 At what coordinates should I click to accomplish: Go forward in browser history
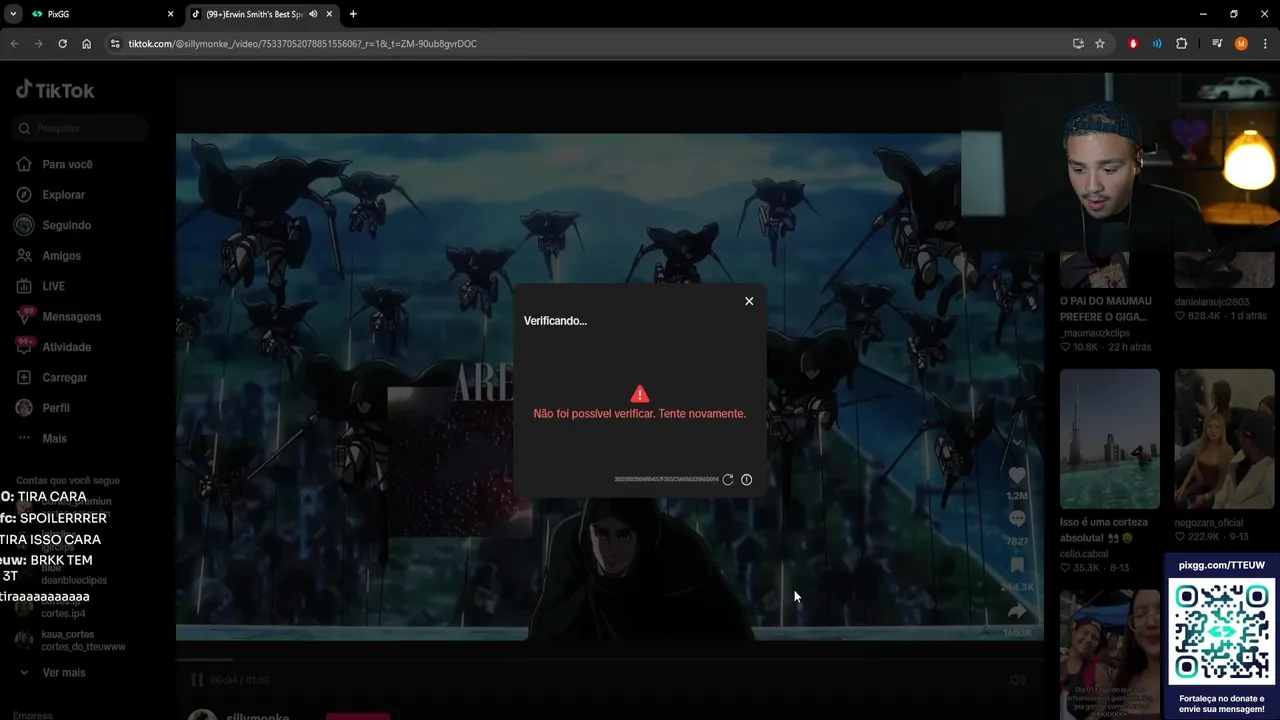(38, 44)
